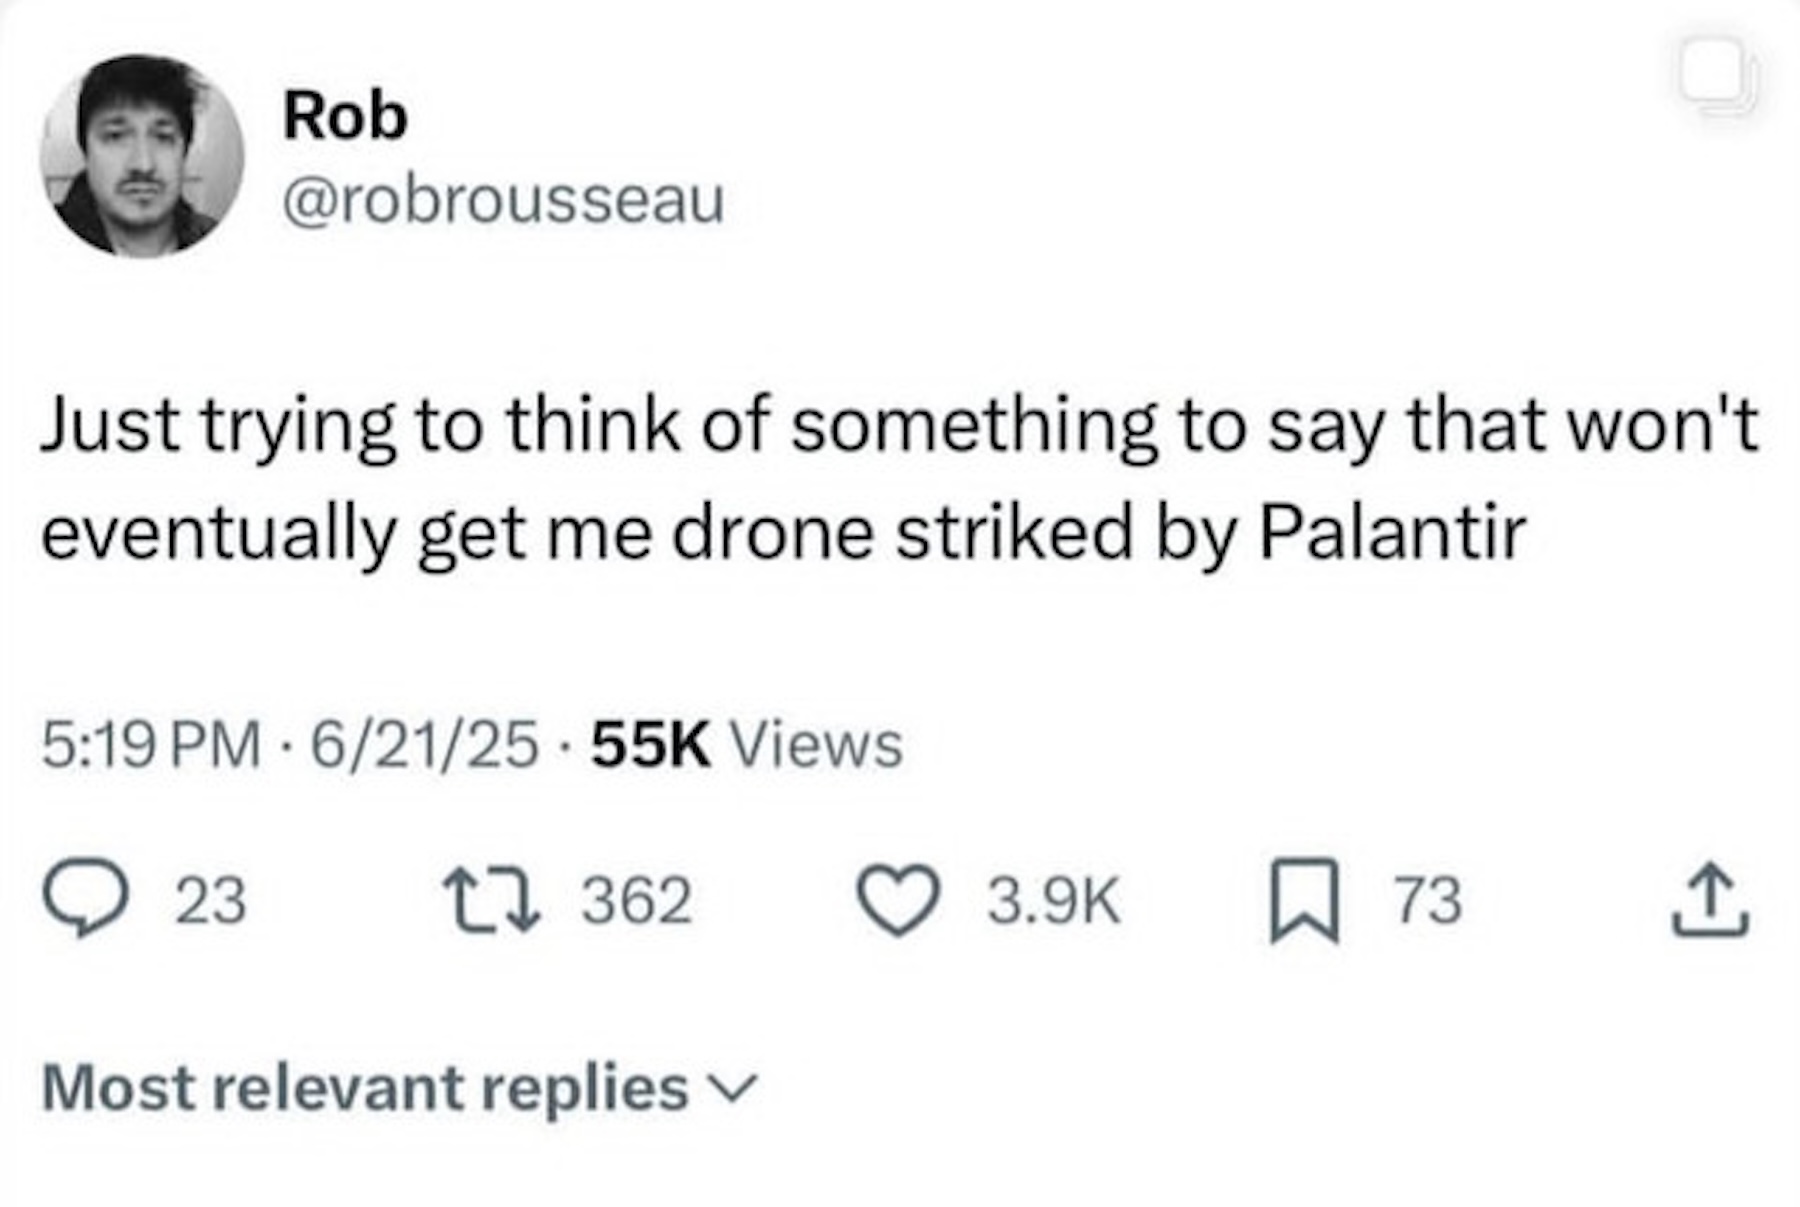Repost the tweet using the retweet icon

point(492,899)
